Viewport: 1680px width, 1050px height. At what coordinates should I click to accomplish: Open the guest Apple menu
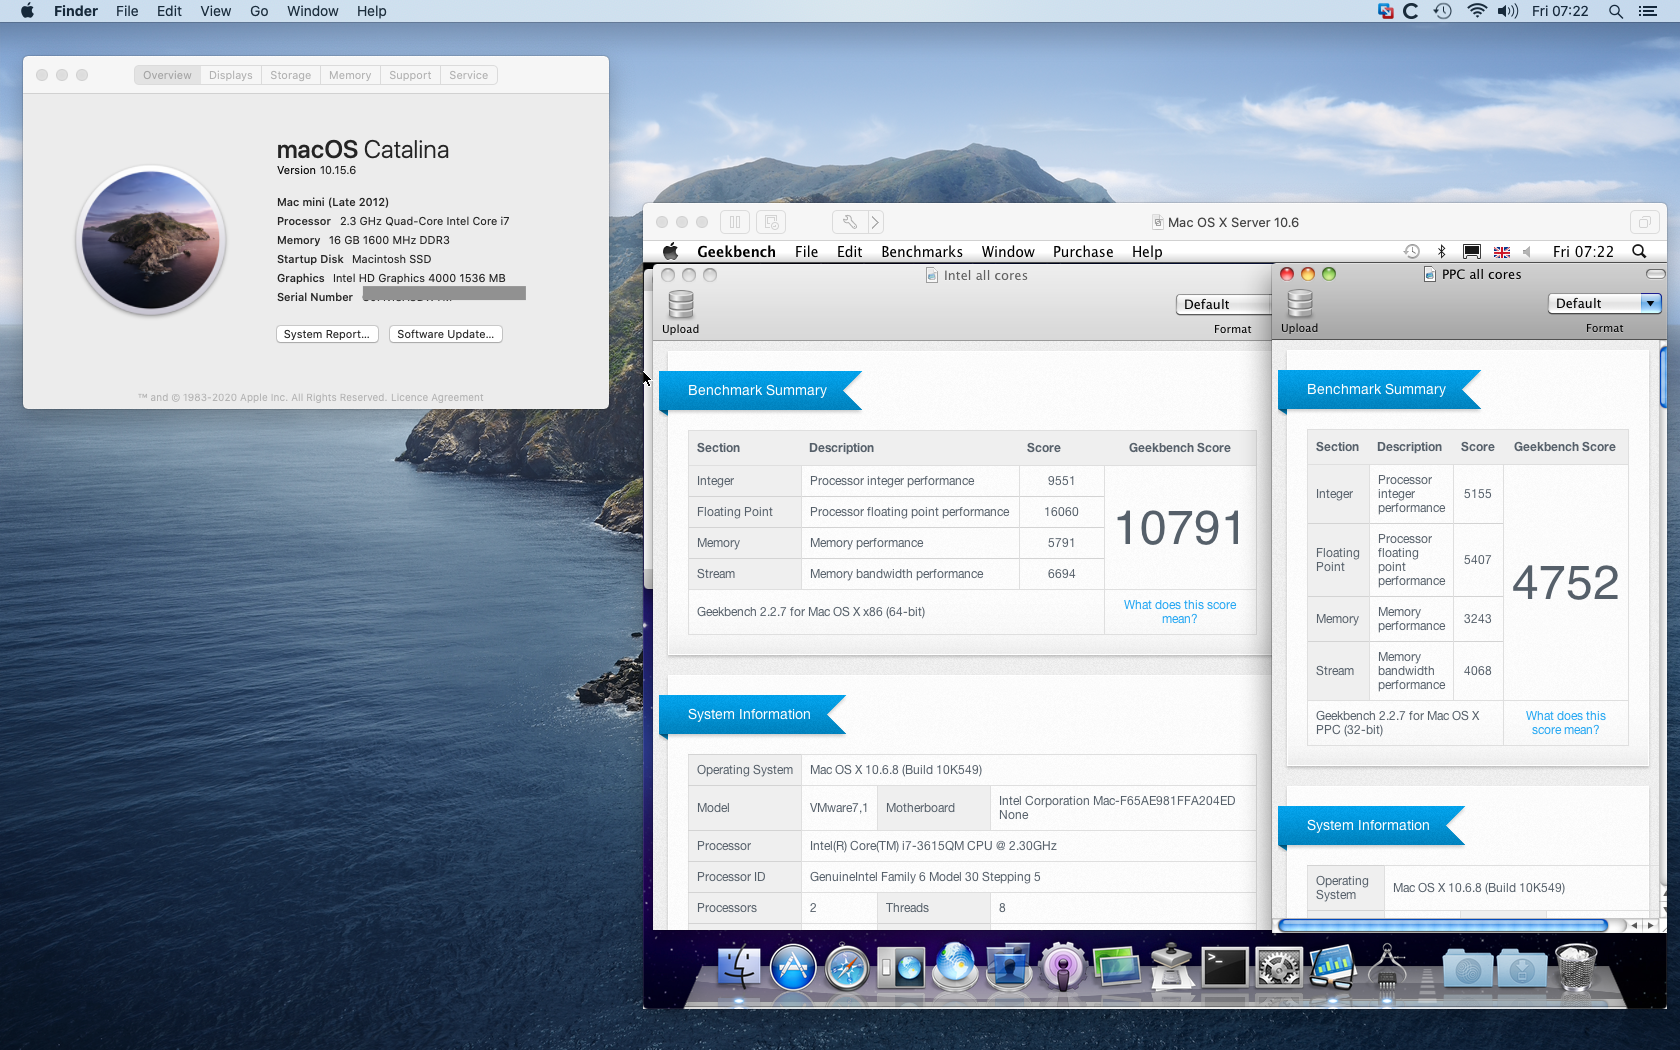pos(671,251)
